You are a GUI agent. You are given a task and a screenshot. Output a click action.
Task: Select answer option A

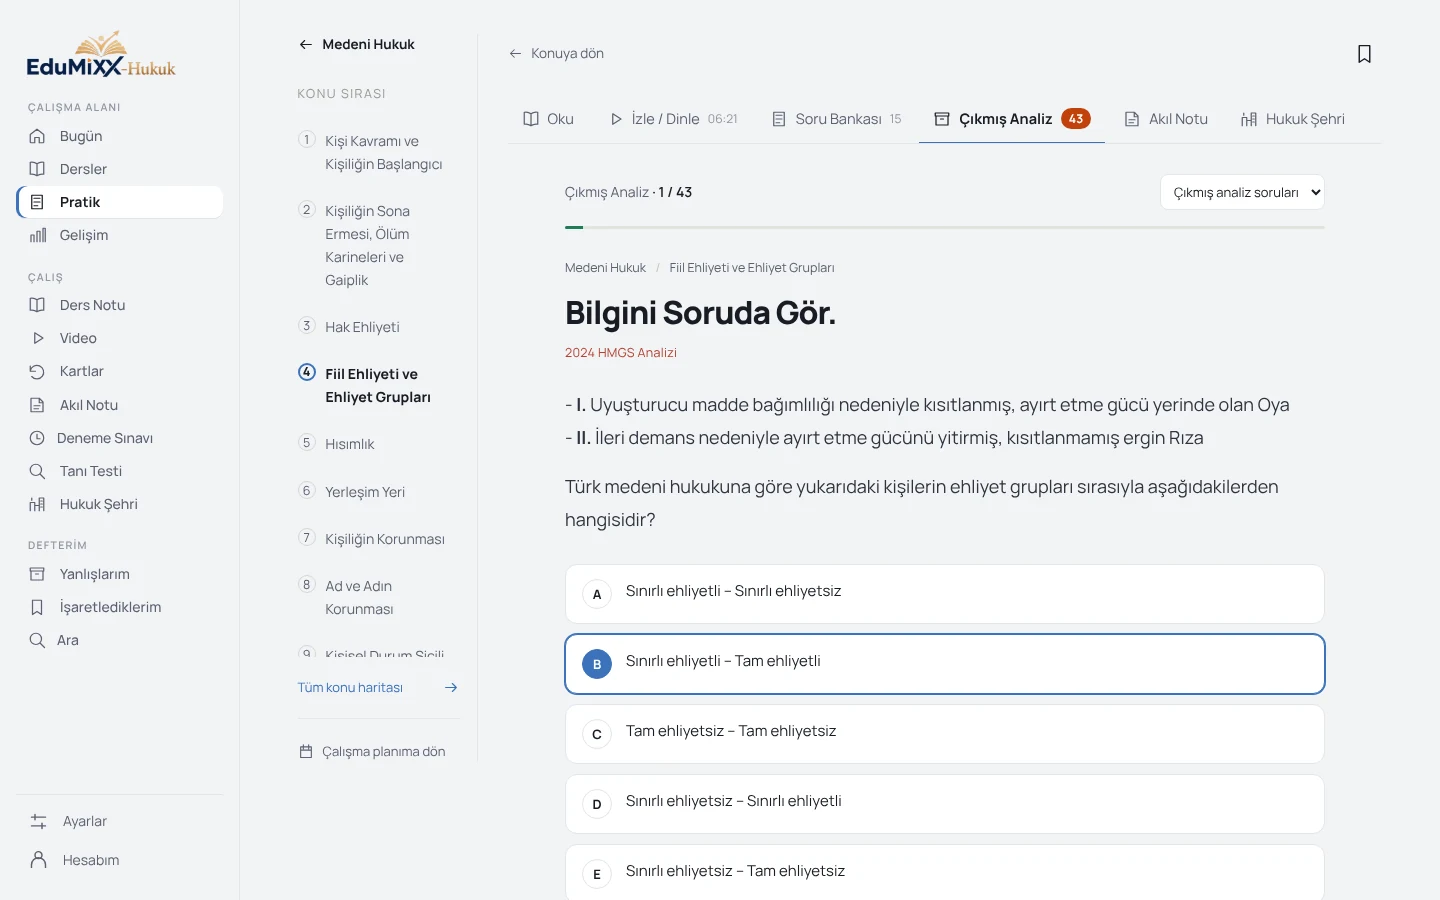click(x=945, y=594)
